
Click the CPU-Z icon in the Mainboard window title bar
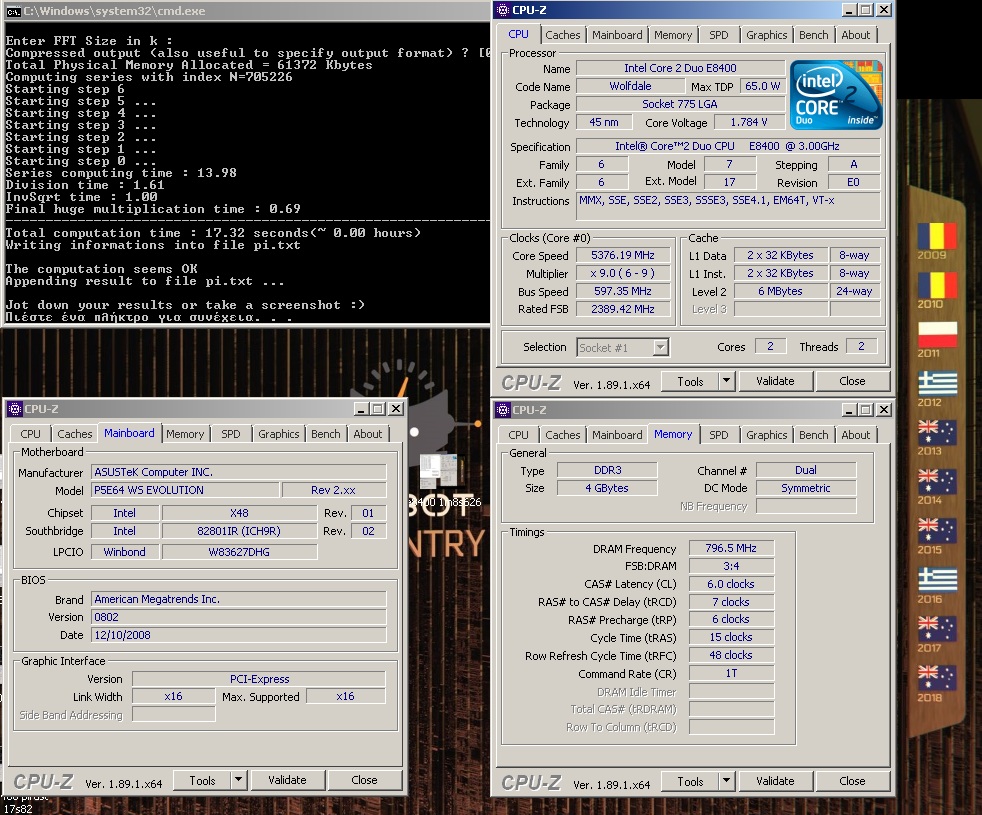pos(14,409)
